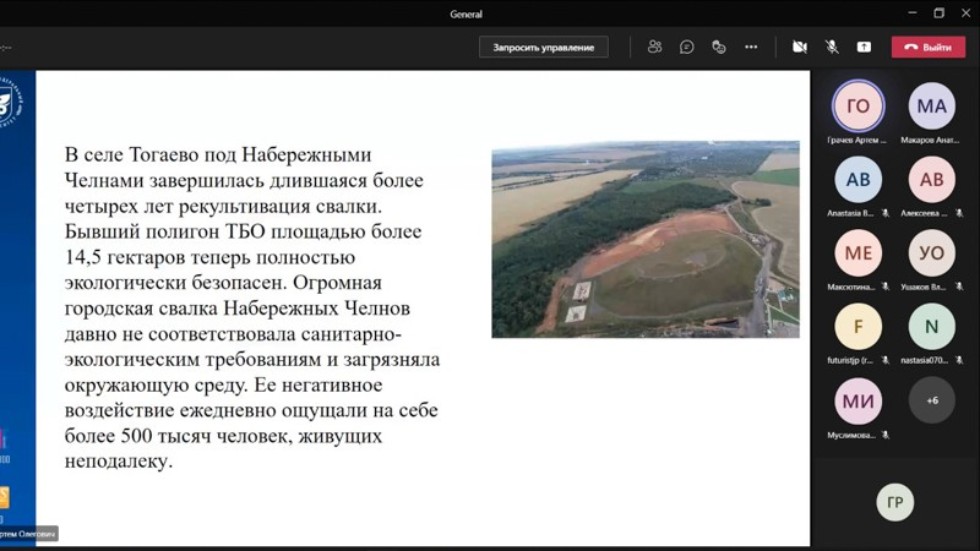Open the participants panel icon

click(x=655, y=46)
